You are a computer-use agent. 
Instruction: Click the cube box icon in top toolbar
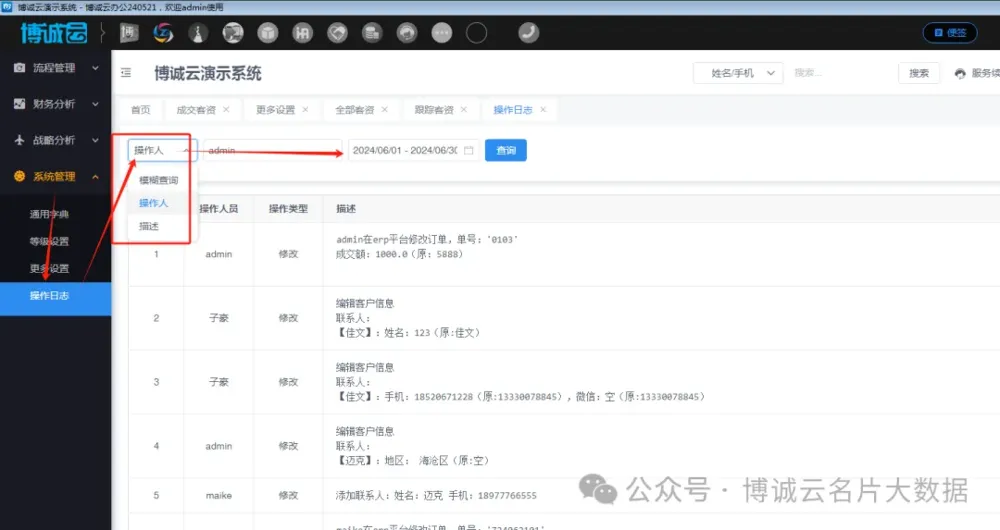pyautogui.click(x=267, y=32)
